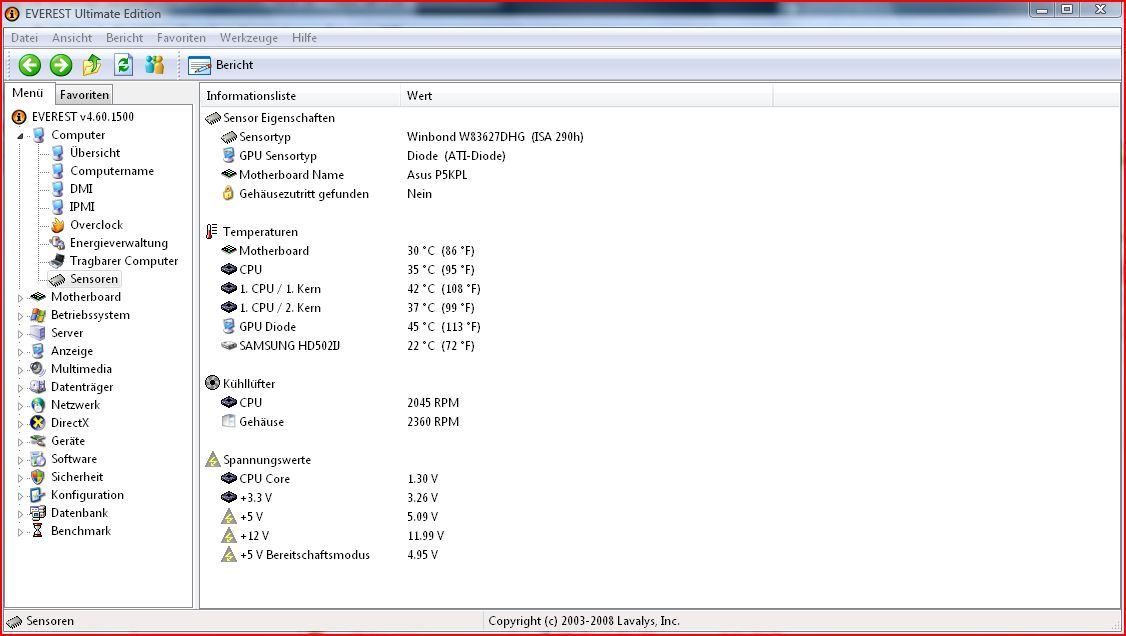Expand the Betriebssystem tree node
This screenshot has width=1126, height=636.
(20, 315)
